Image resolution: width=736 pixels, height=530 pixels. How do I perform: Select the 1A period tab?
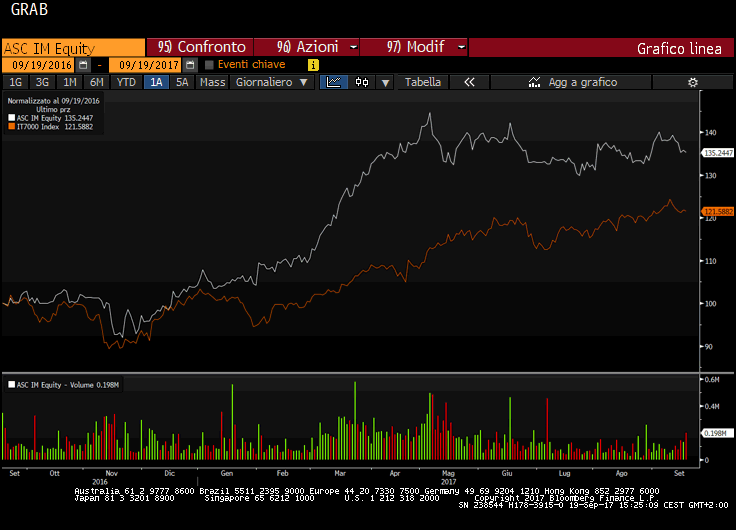point(156,82)
